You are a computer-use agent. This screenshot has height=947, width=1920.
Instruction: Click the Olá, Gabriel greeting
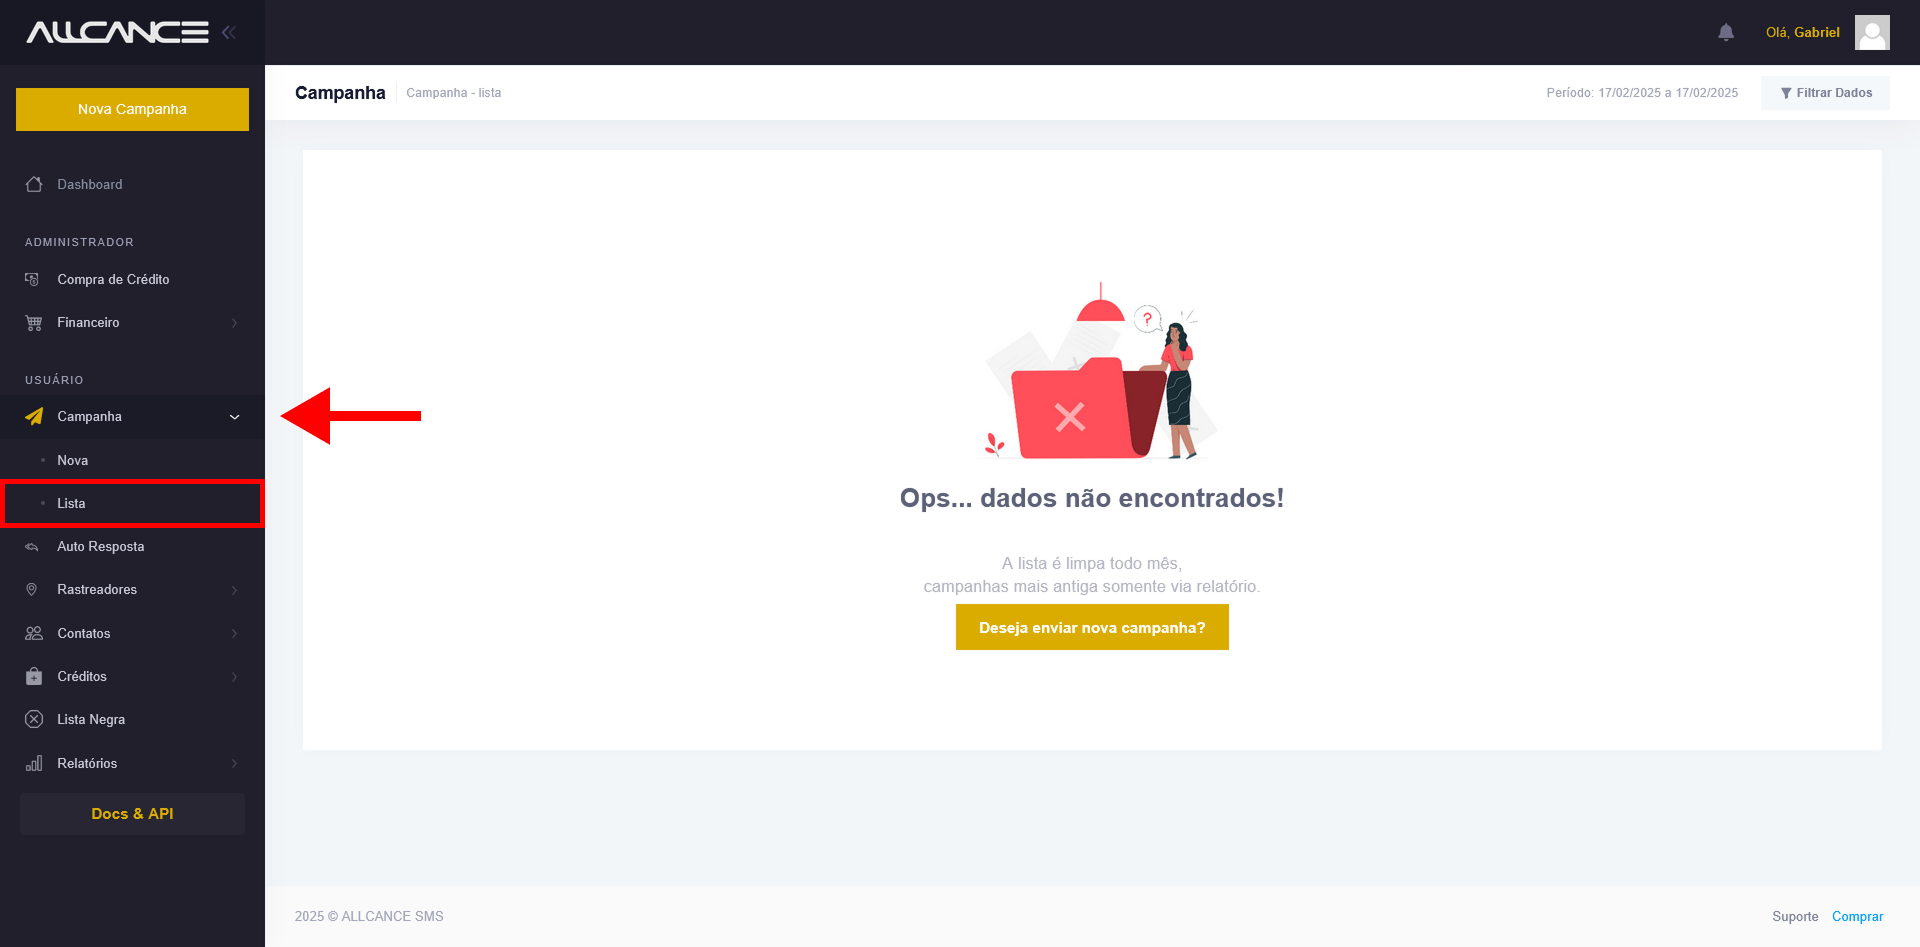pyautogui.click(x=1802, y=32)
